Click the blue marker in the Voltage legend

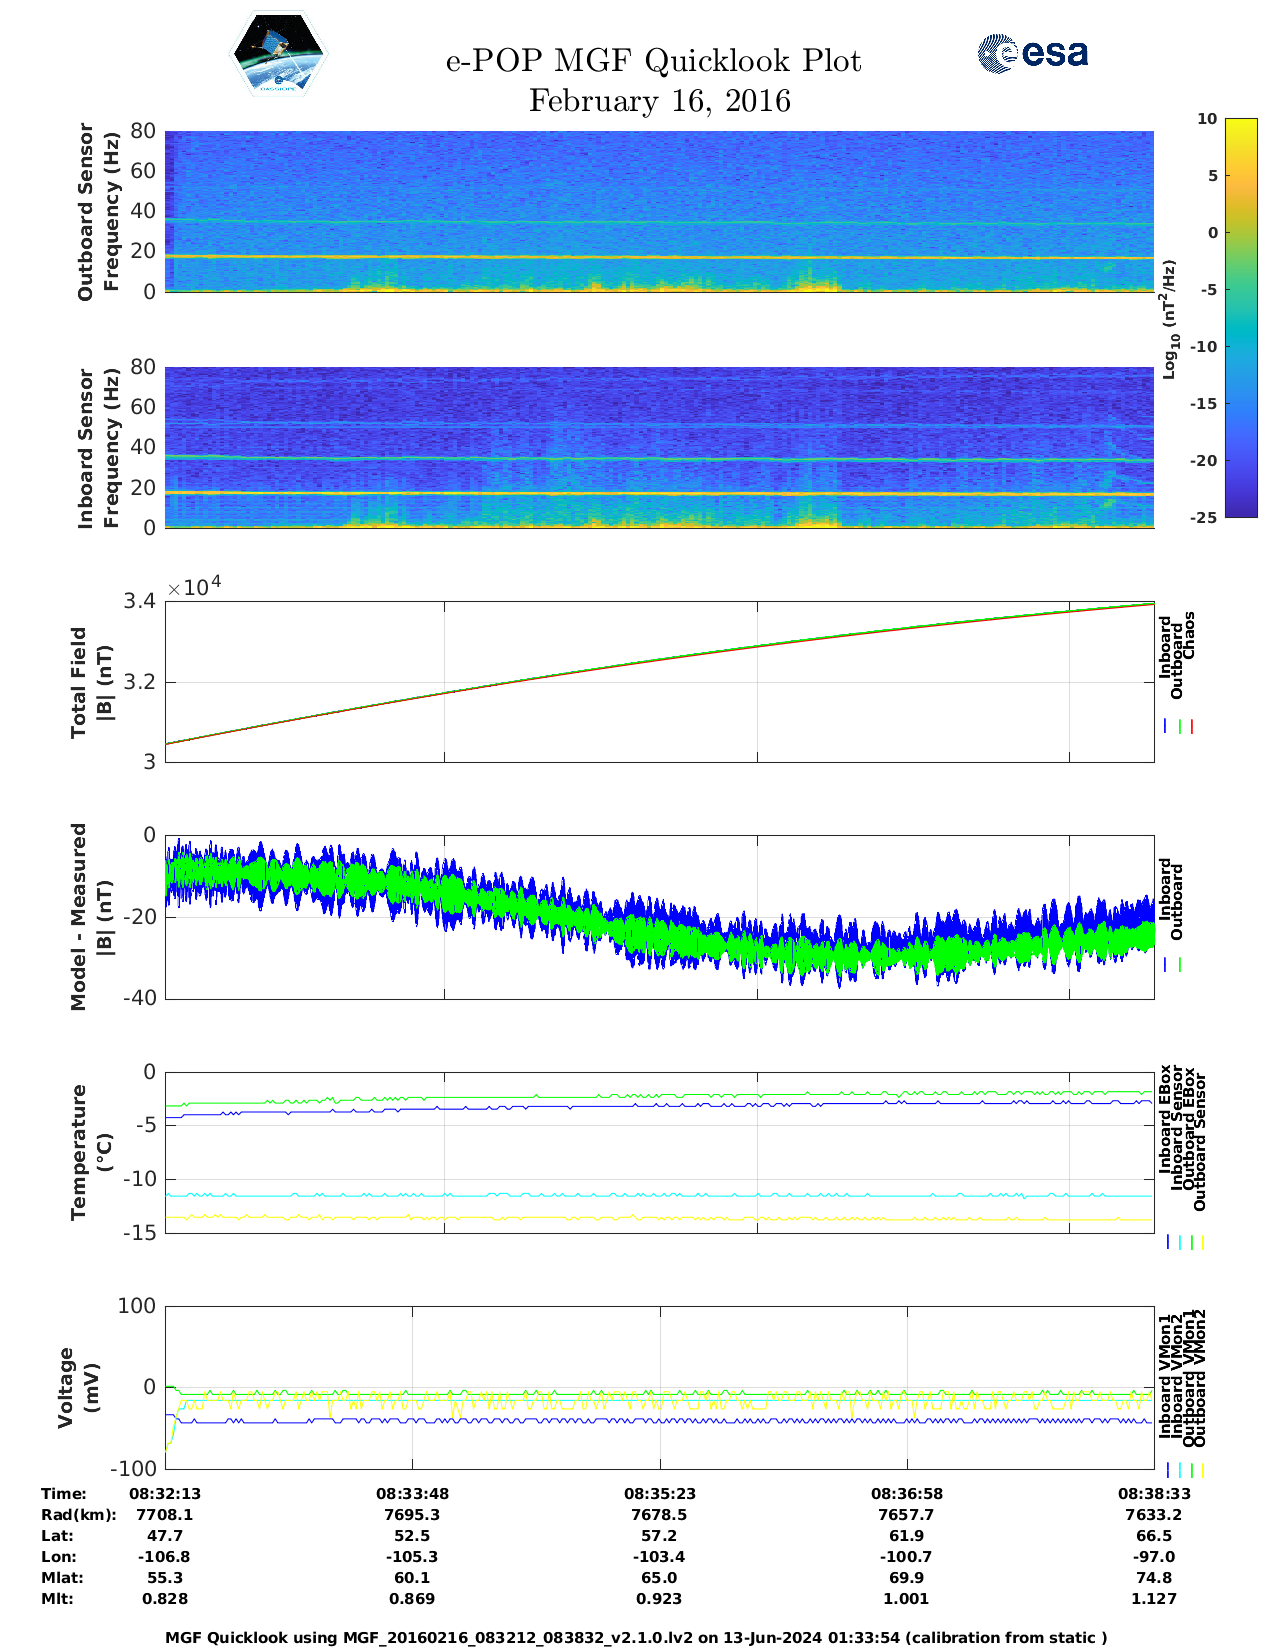coord(1168,1470)
